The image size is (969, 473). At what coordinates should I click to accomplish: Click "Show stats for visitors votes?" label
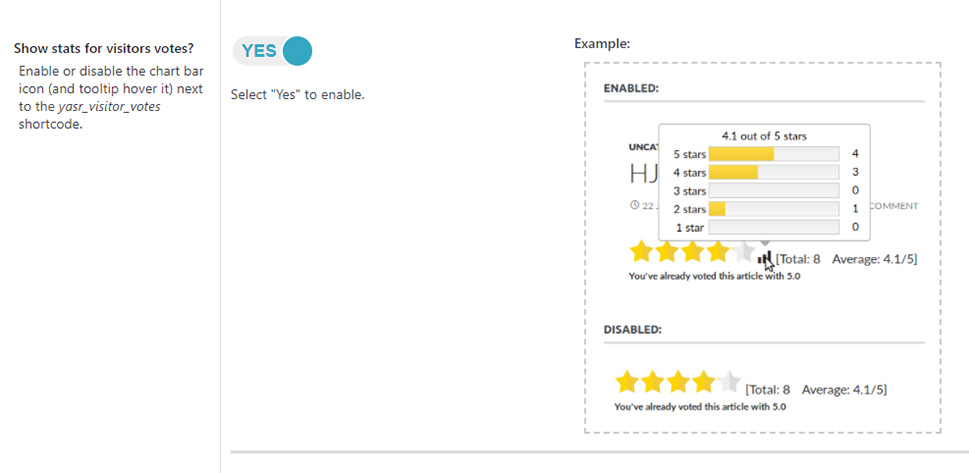(104, 48)
